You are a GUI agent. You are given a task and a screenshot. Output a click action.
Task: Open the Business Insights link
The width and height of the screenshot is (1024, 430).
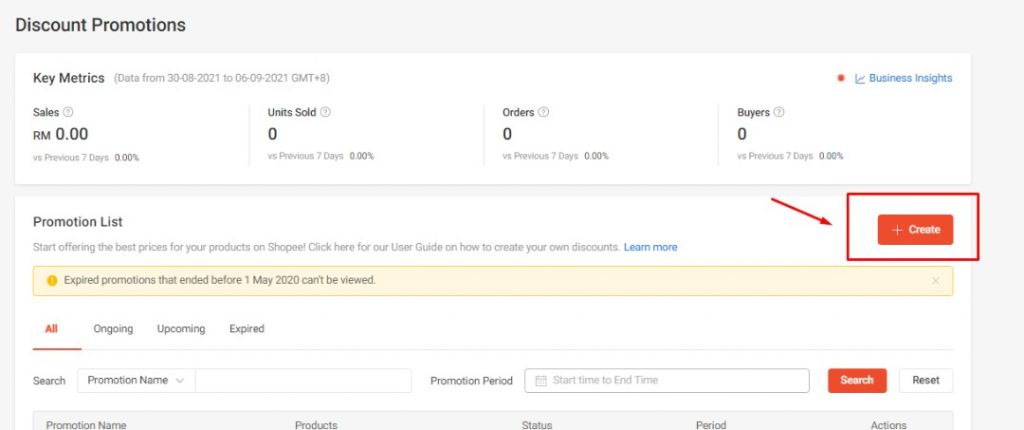point(910,78)
